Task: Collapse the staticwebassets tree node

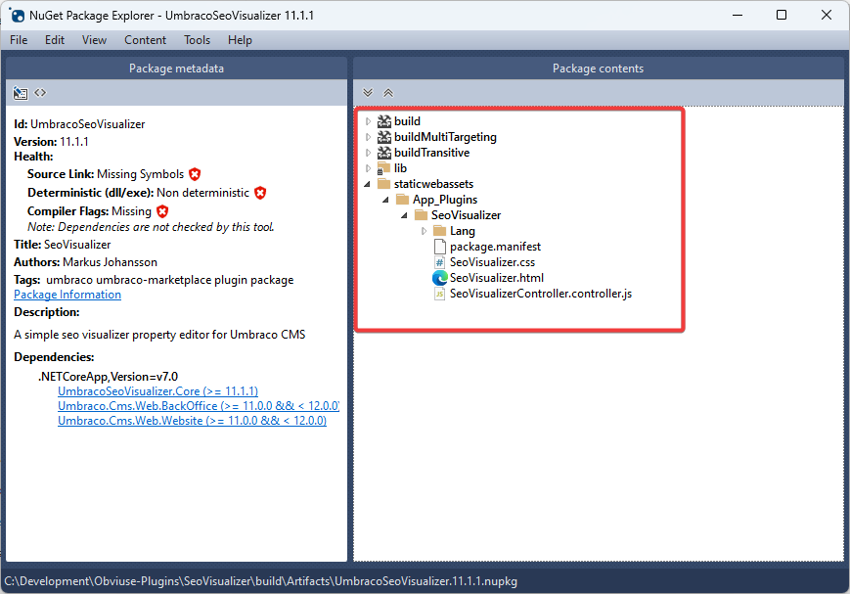Action: [x=368, y=184]
